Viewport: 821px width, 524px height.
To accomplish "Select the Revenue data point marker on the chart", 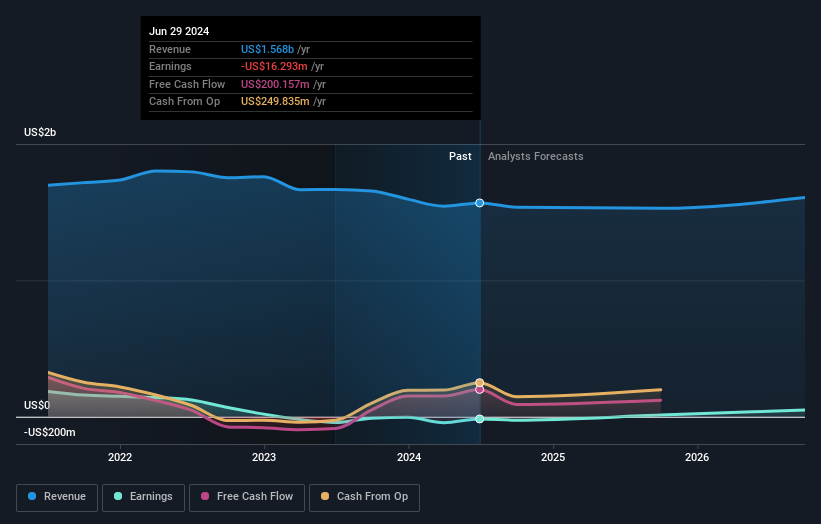I will coord(480,203).
